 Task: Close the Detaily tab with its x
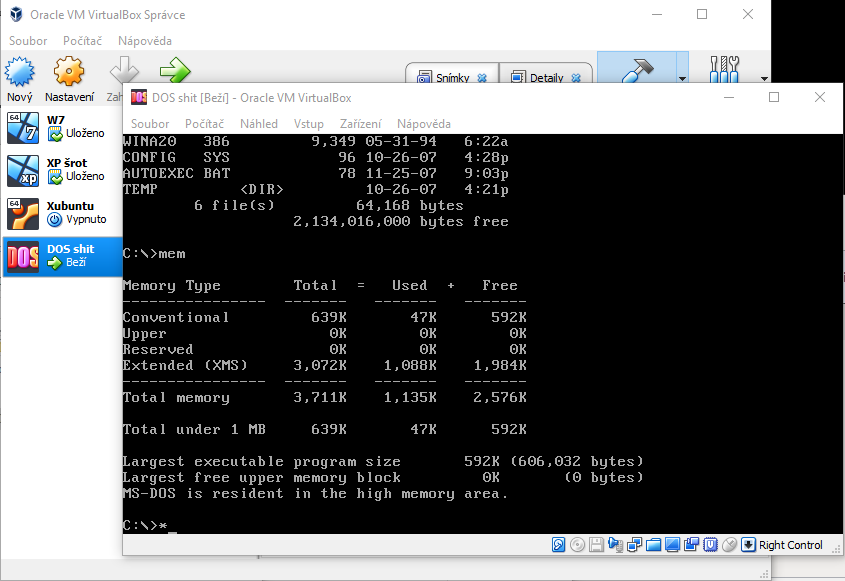pos(576,78)
